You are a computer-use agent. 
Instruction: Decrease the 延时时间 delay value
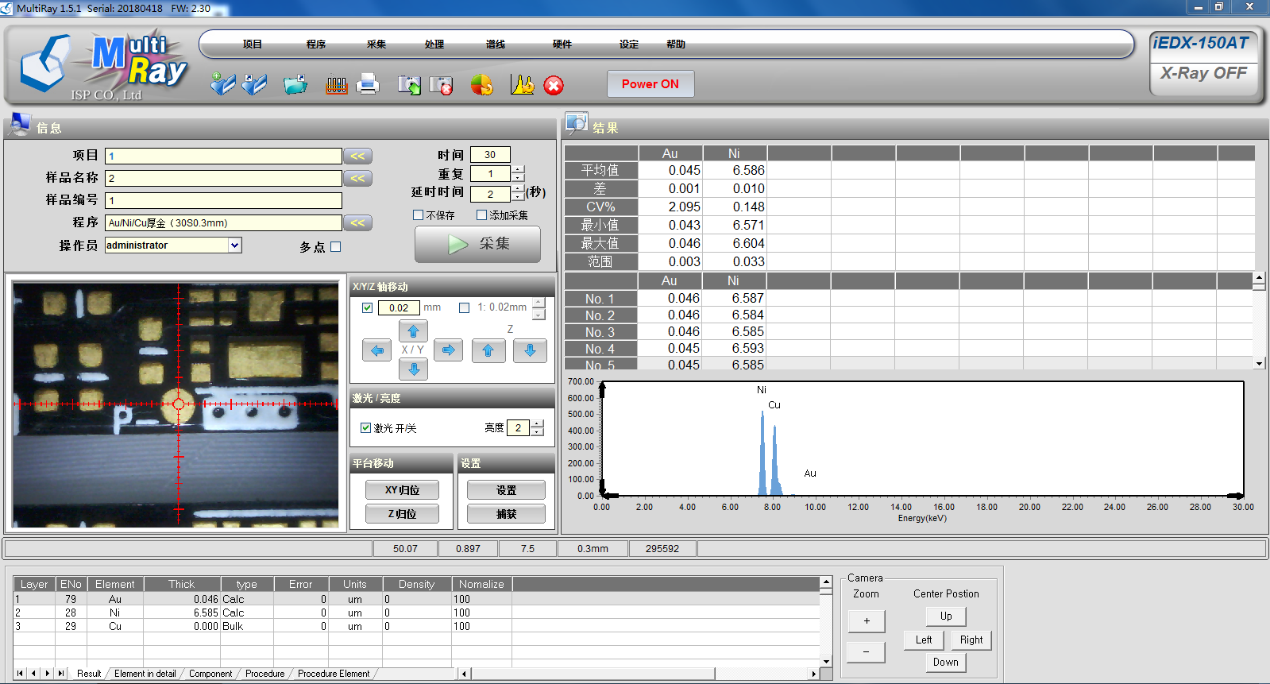coord(518,198)
